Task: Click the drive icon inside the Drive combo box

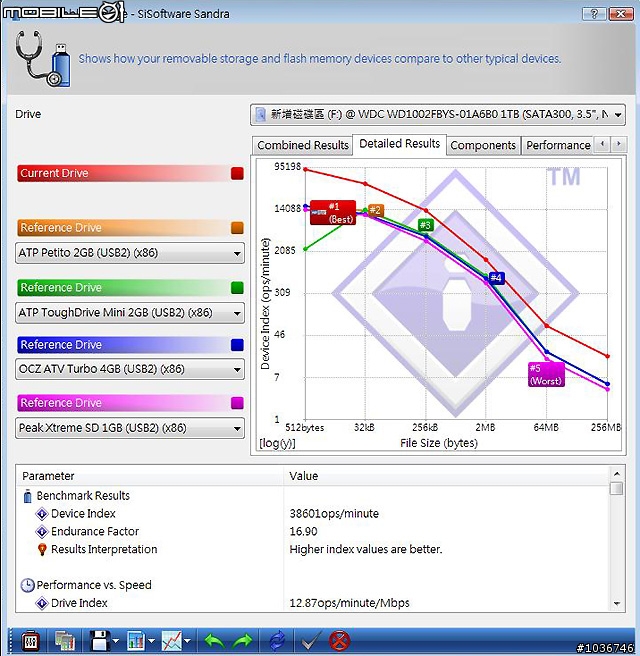Action: 260,114
